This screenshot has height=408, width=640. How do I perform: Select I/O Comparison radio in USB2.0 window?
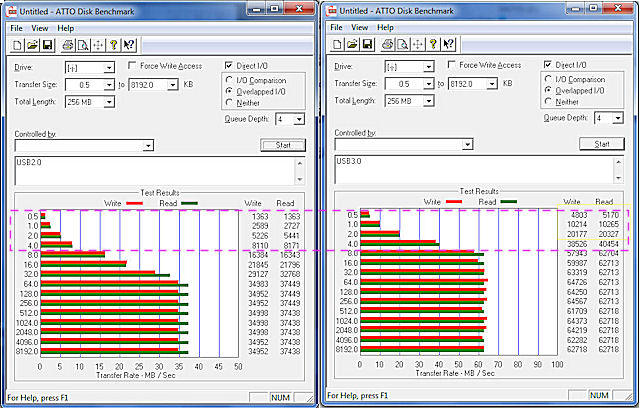(x=229, y=80)
